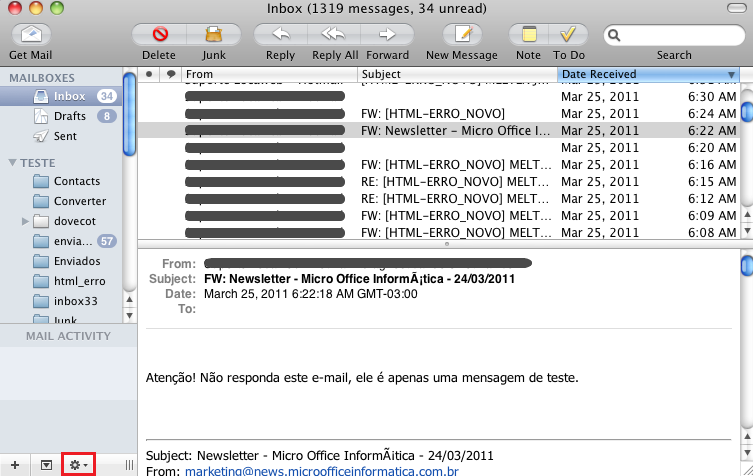Reply to the selected email
This screenshot has width=753, height=476.
280,35
